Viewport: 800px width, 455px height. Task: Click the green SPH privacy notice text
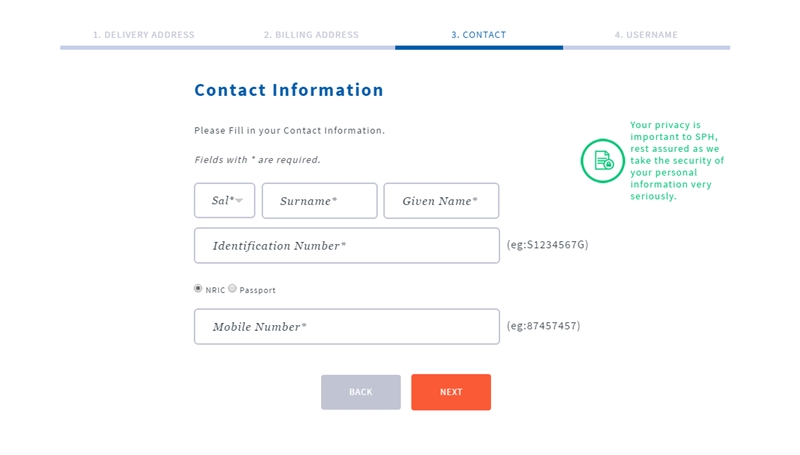(x=677, y=160)
